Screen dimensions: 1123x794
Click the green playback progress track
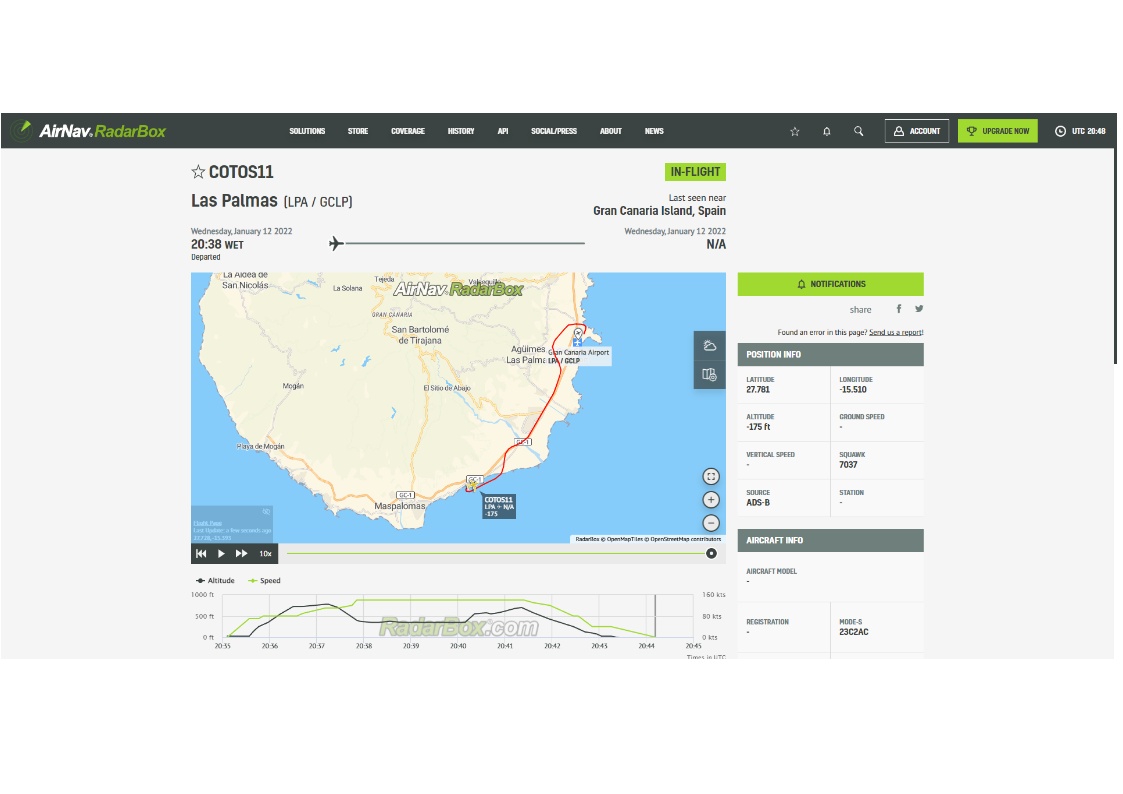click(496, 553)
